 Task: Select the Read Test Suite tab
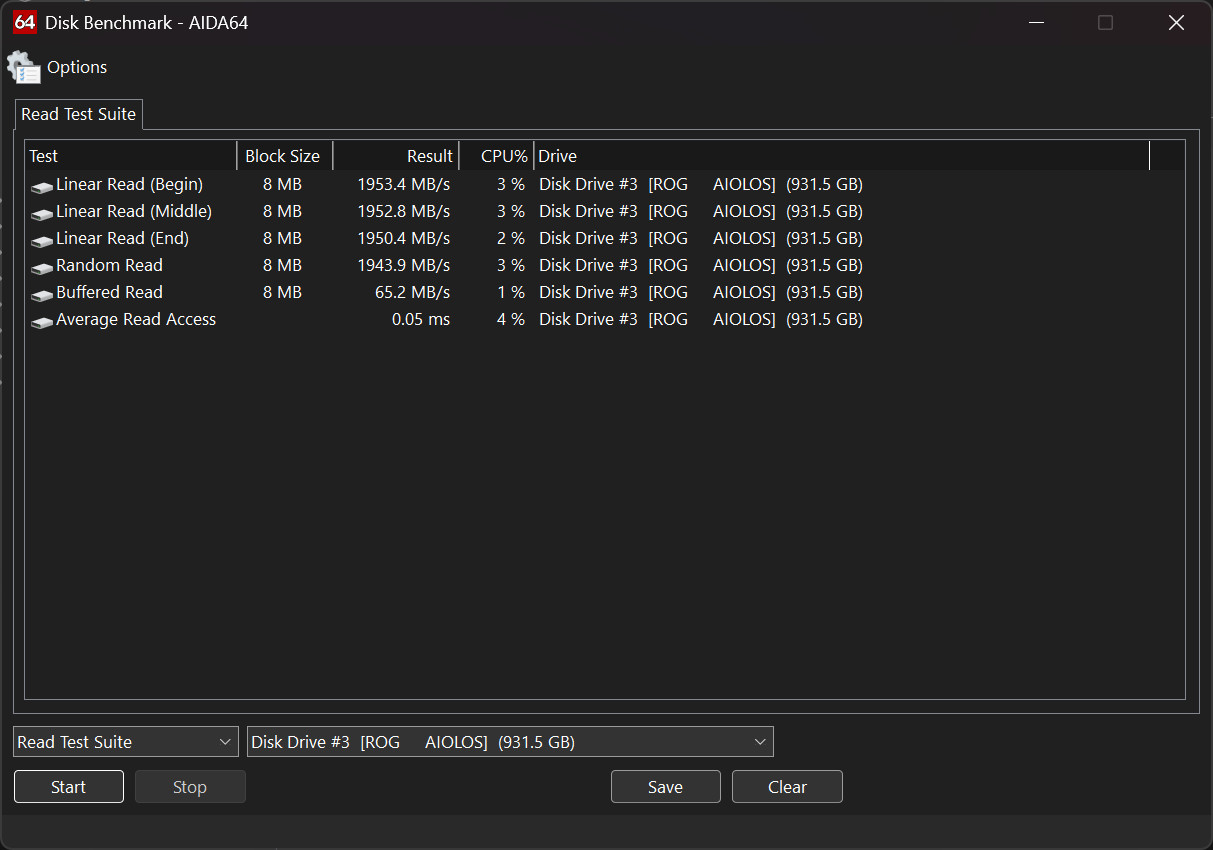pos(78,114)
